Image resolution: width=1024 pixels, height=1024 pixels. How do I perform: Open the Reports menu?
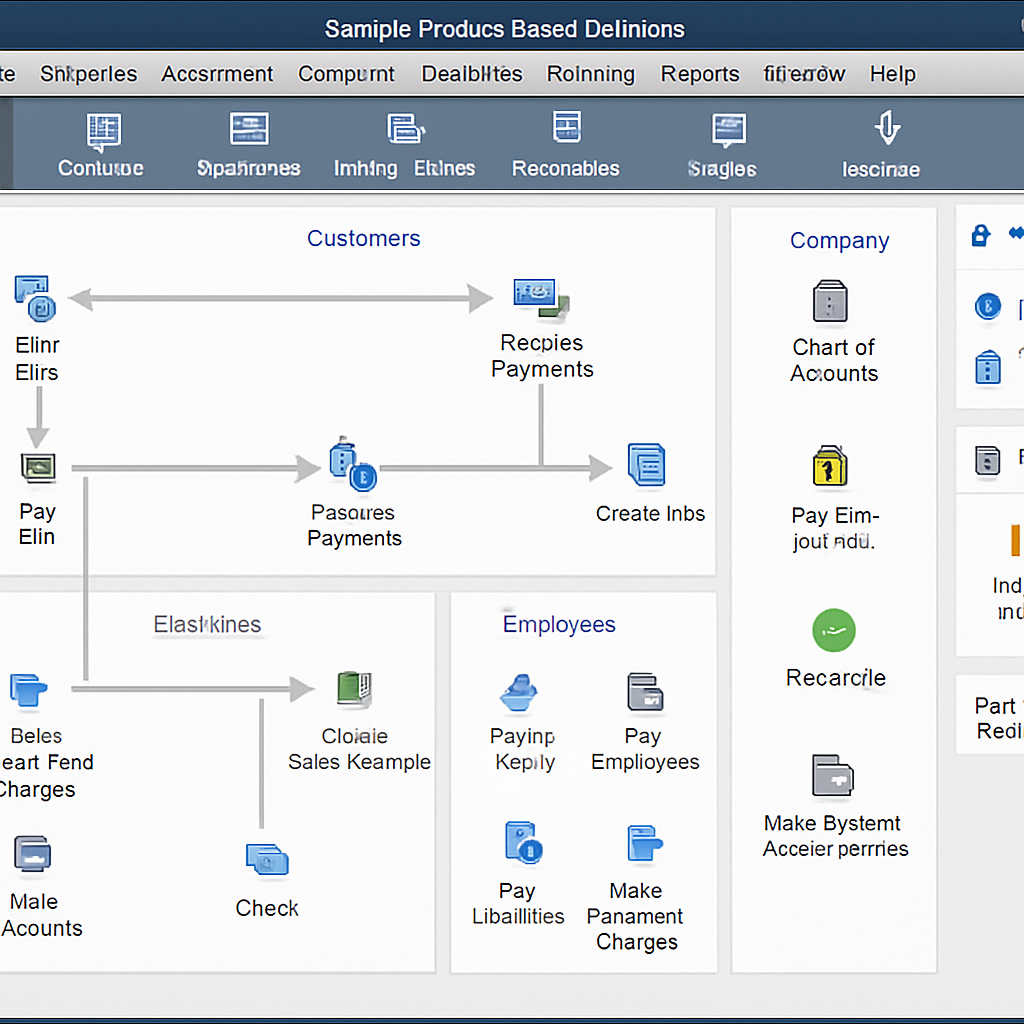(x=700, y=74)
